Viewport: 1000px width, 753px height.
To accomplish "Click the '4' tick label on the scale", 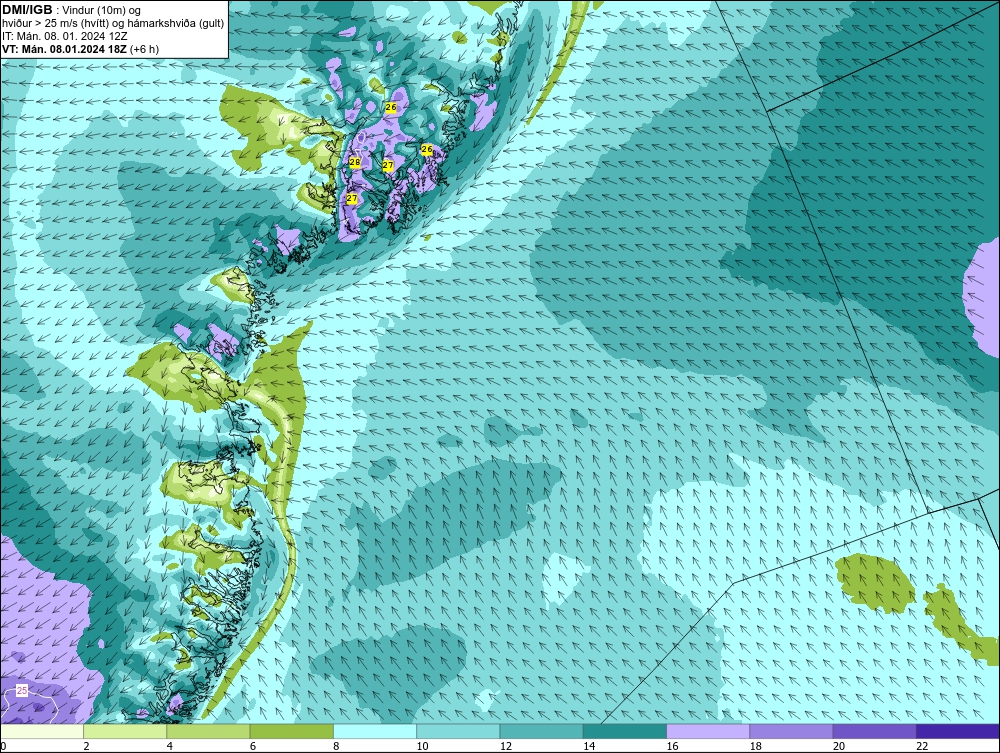I will [x=170, y=746].
